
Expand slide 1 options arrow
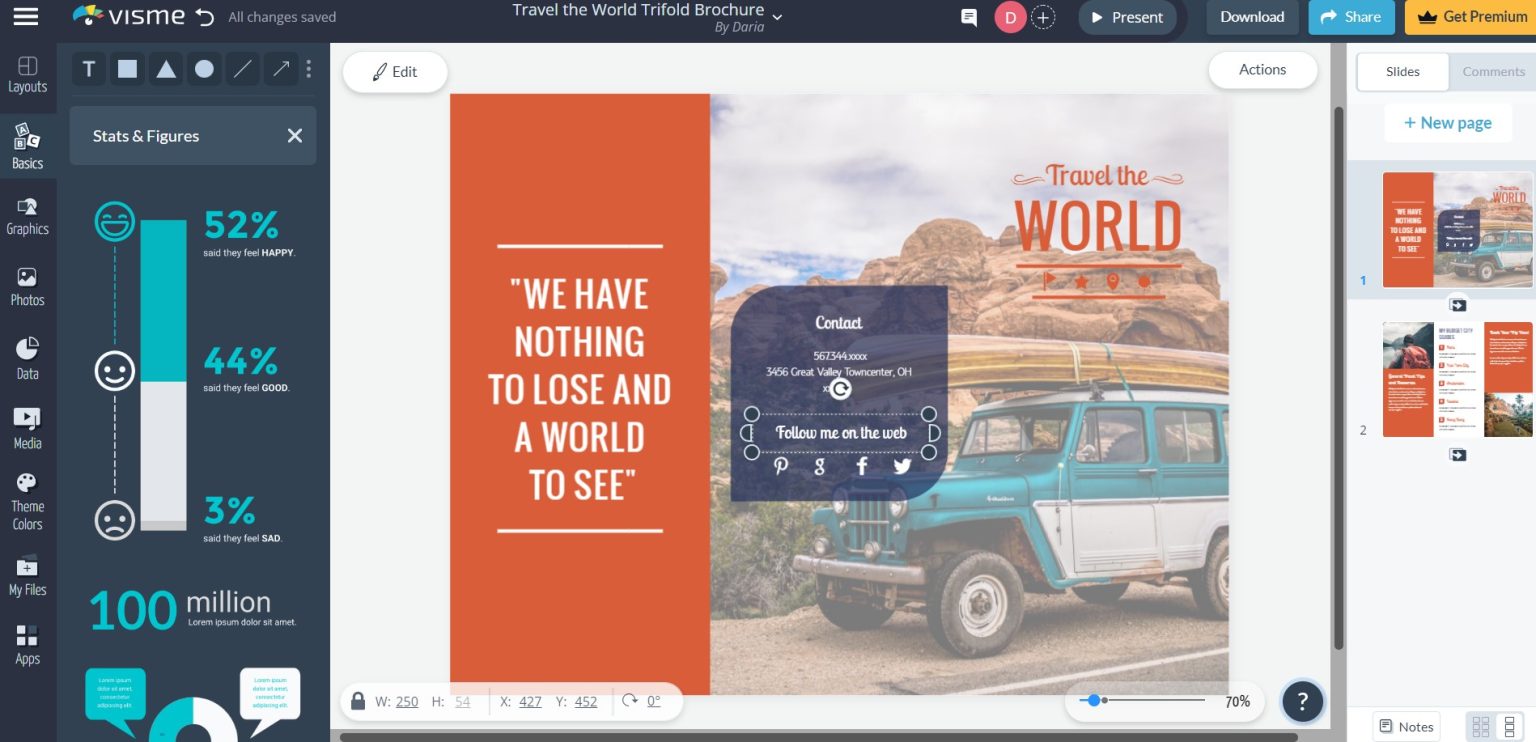[1457, 305]
